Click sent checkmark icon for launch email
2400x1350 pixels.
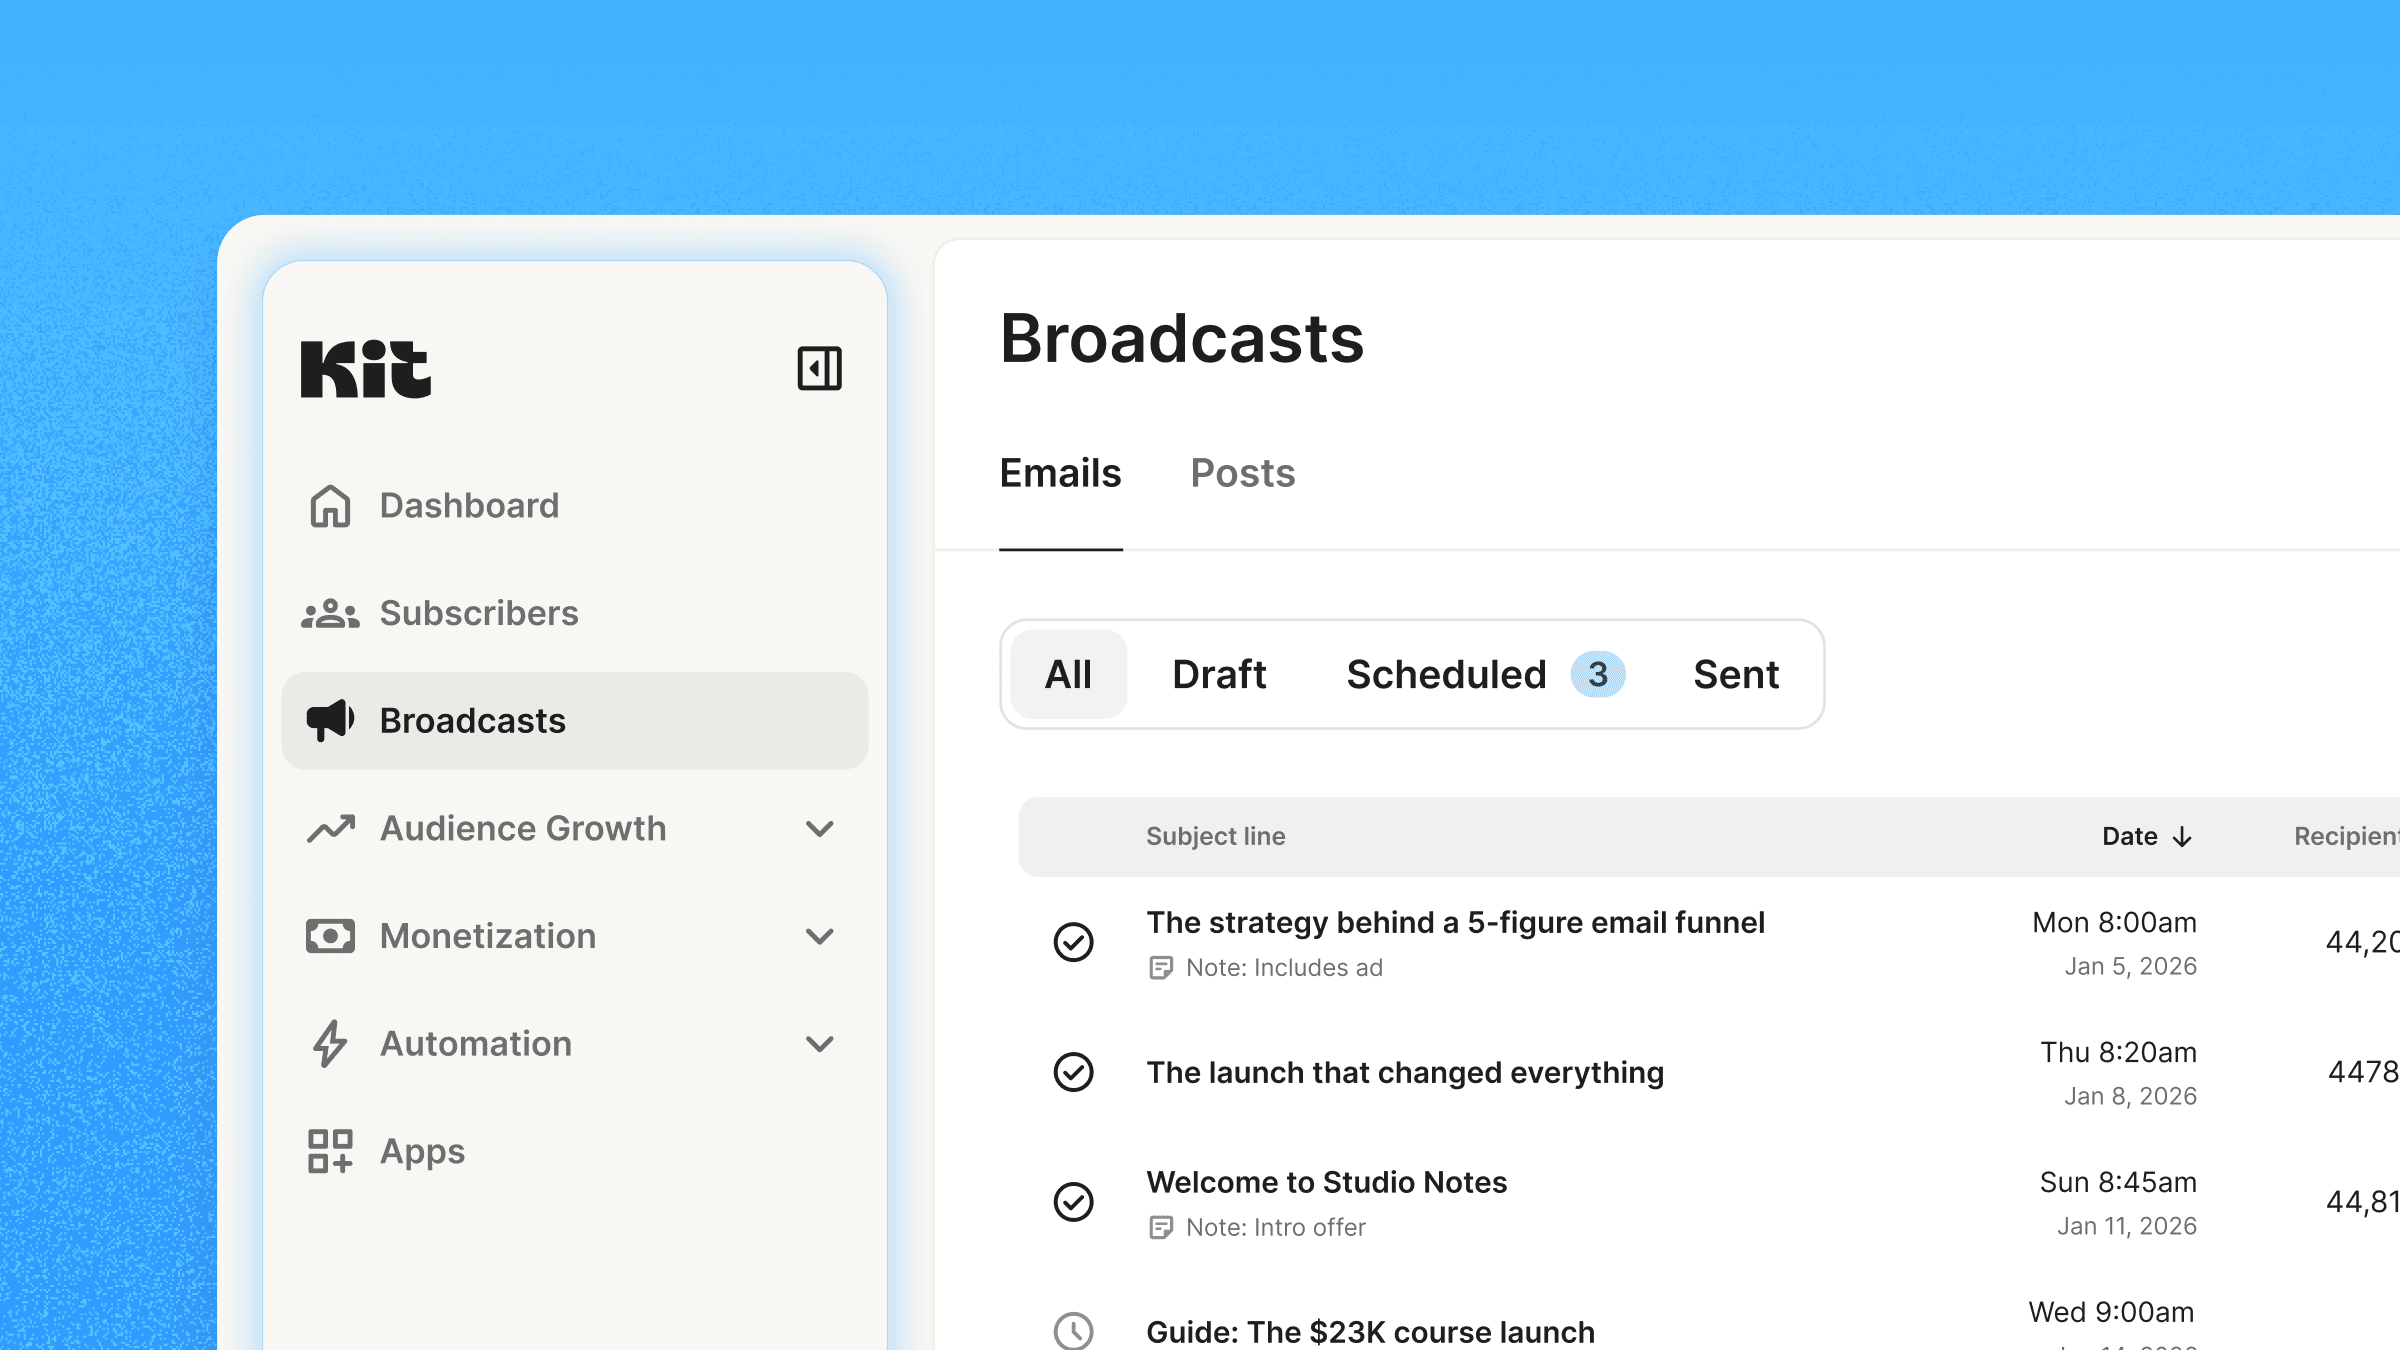(1074, 1072)
